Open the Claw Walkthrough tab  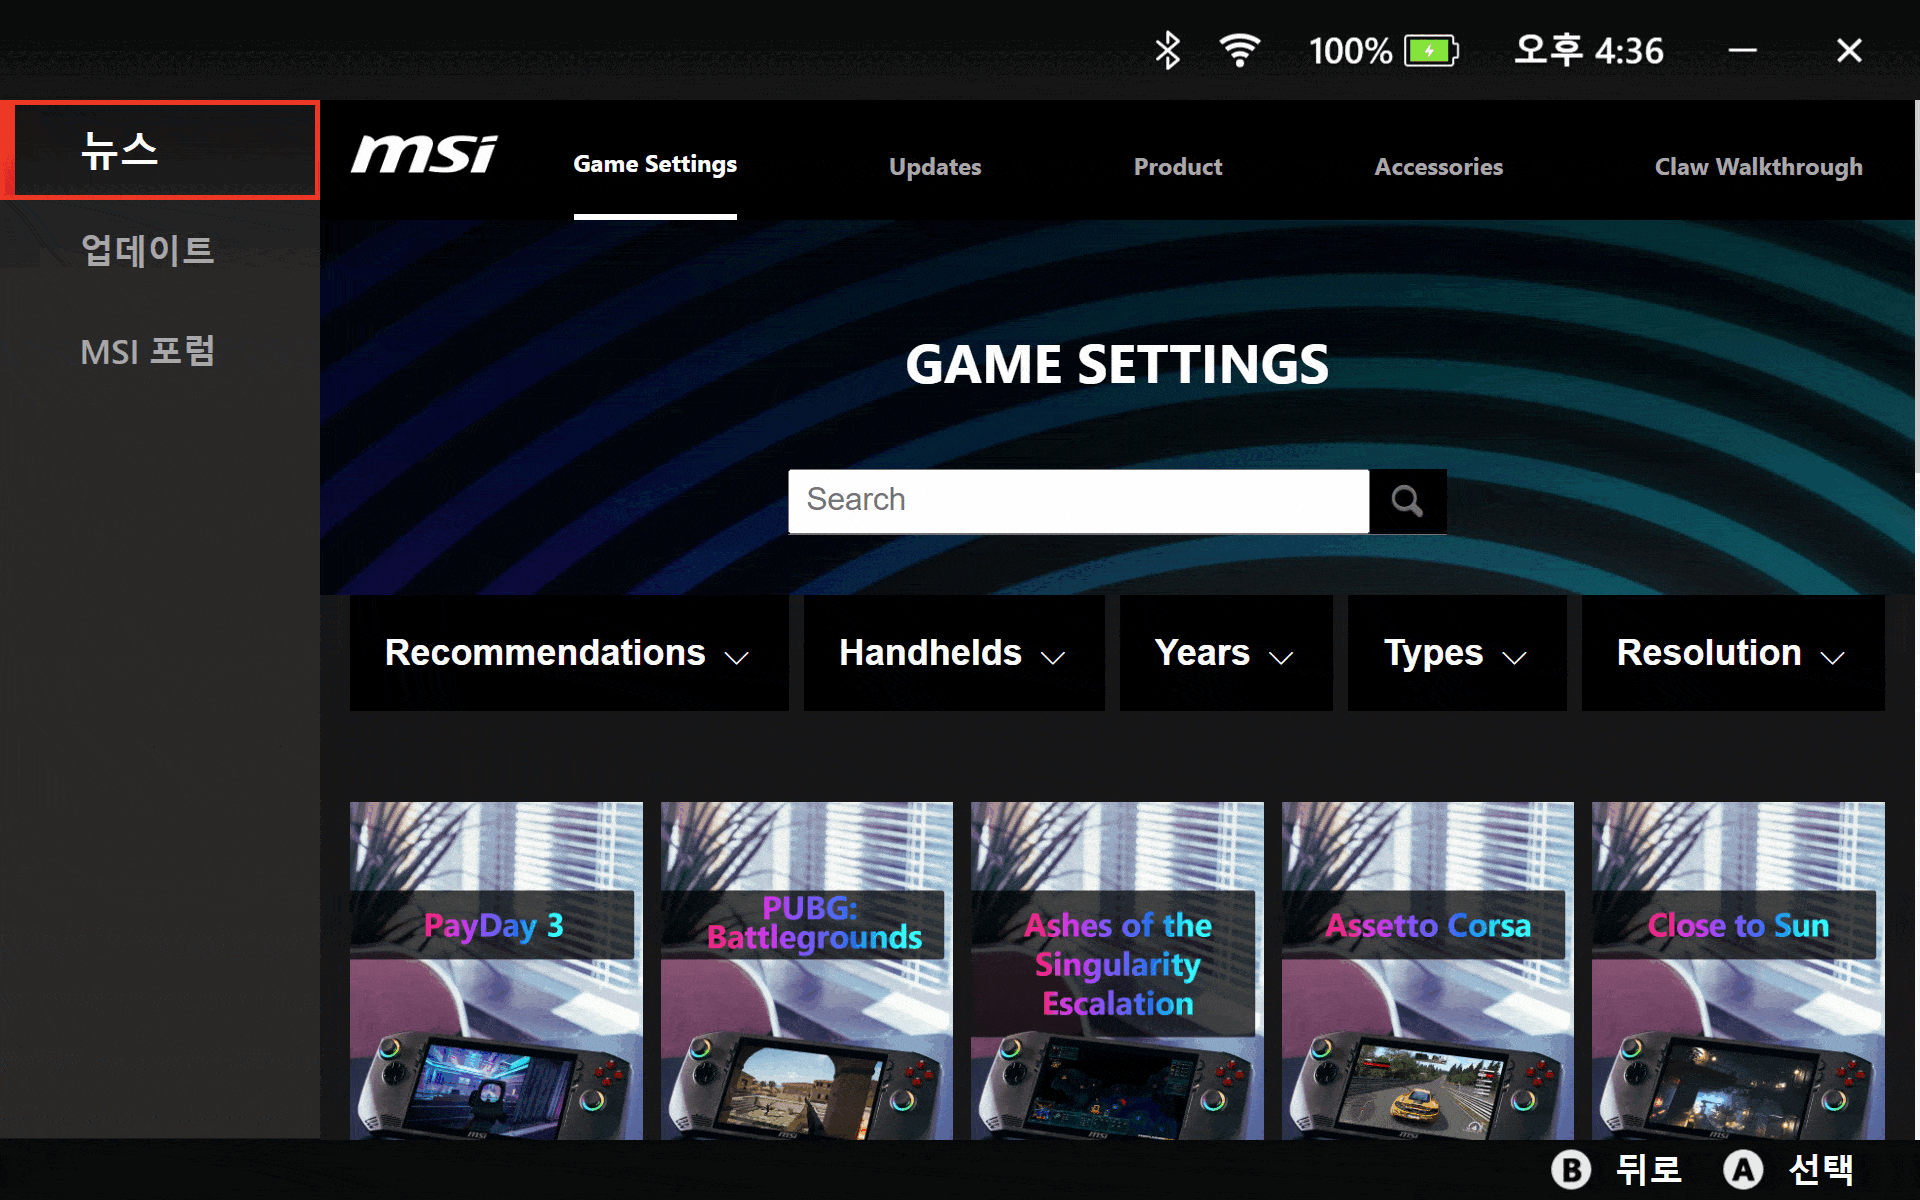pyautogui.click(x=1758, y=167)
